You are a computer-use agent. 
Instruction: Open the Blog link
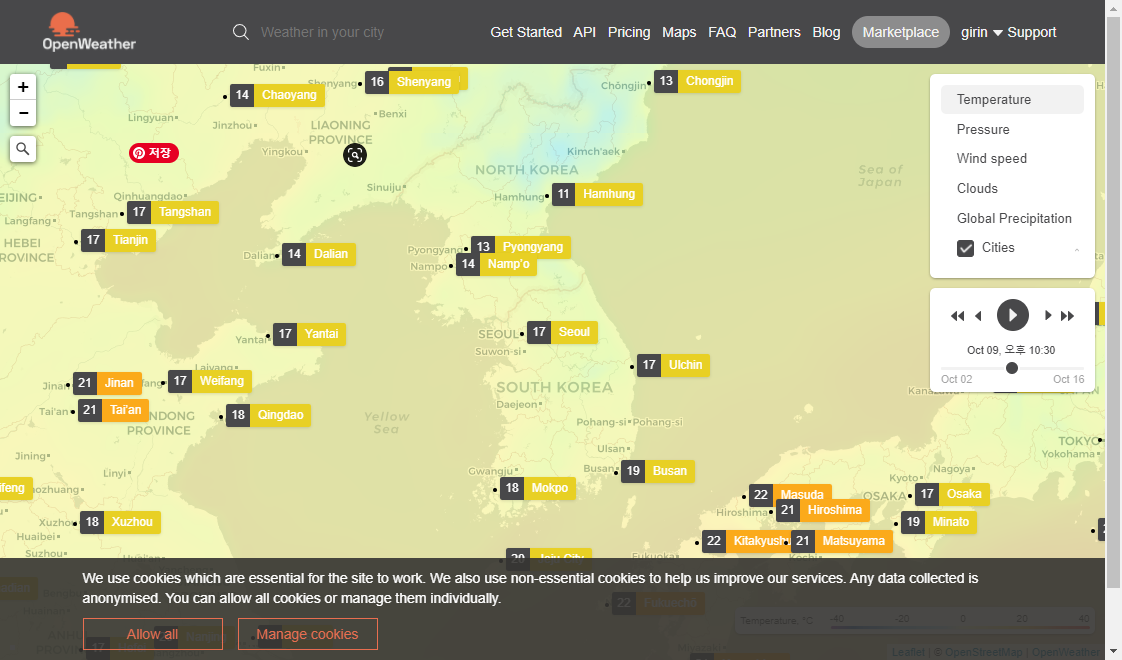[826, 32]
